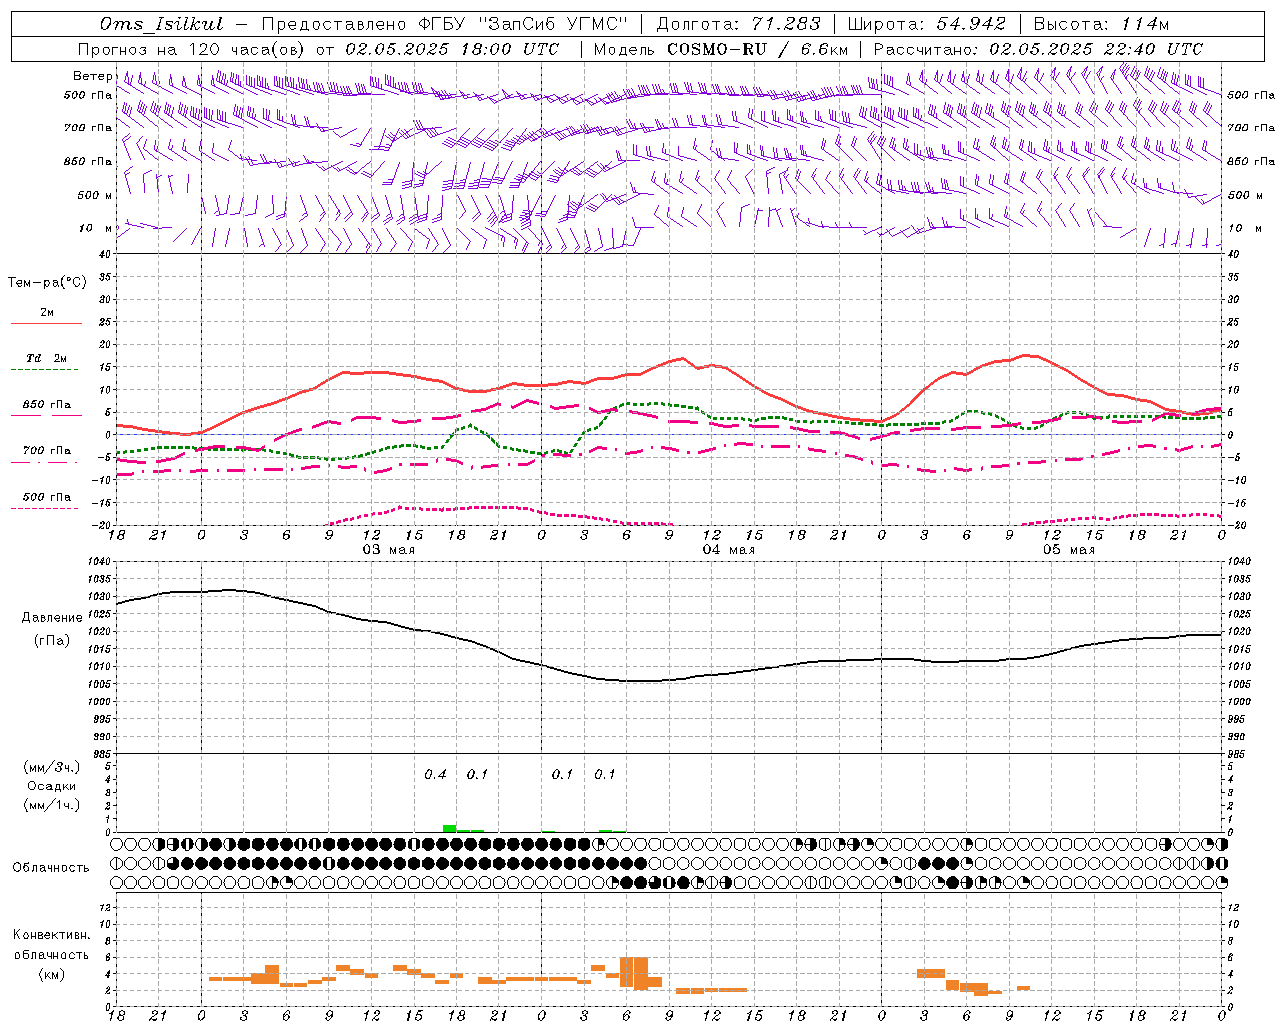Viewport: 1280px width, 1024px height.
Task: Click the Td 2м legend entry
Action: (46, 358)
